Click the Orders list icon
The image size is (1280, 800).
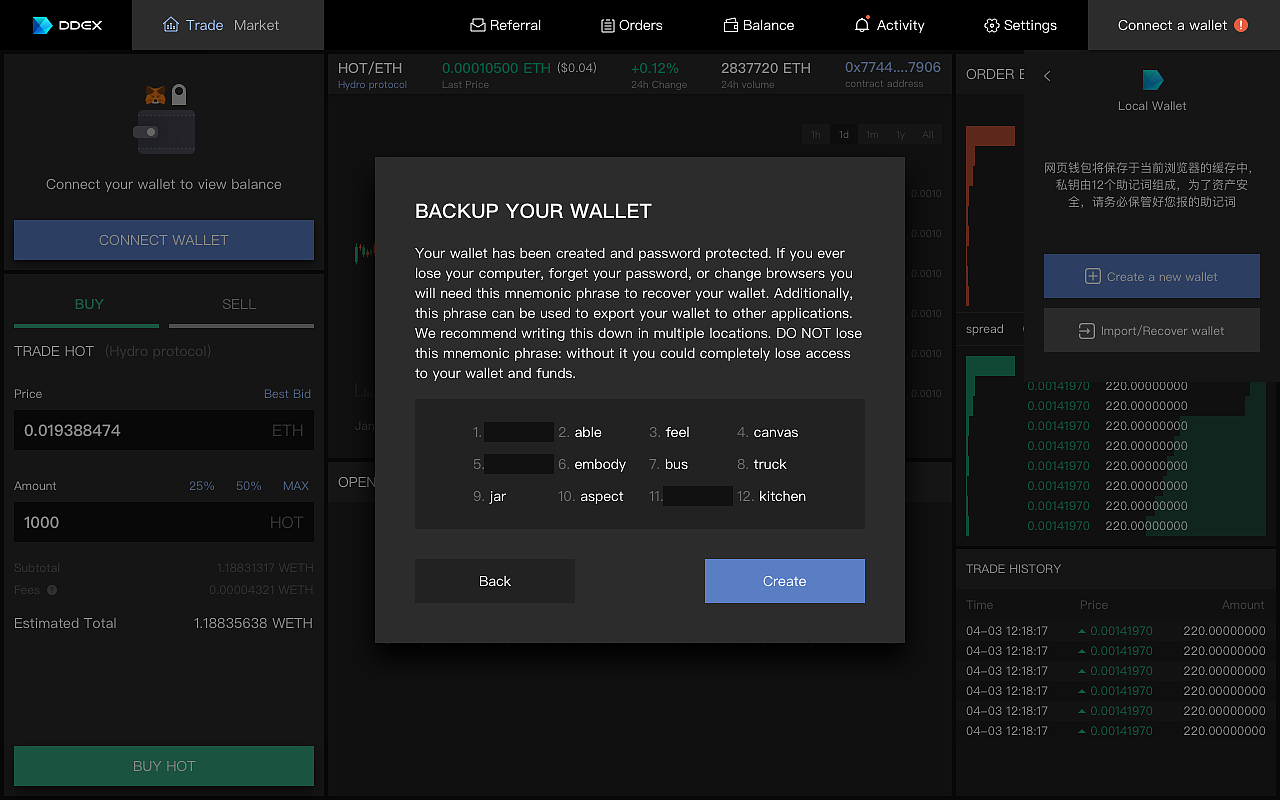point(607,25)
